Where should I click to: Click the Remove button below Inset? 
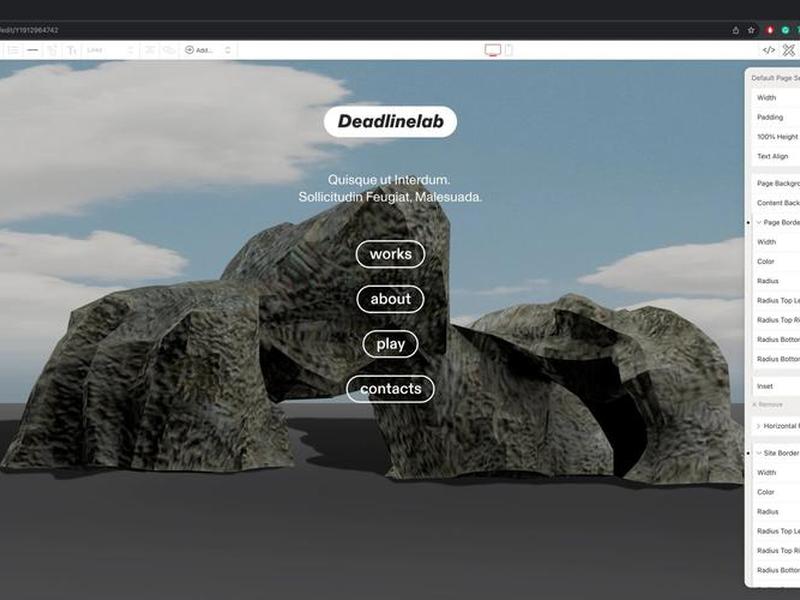(x=767, y=405)
